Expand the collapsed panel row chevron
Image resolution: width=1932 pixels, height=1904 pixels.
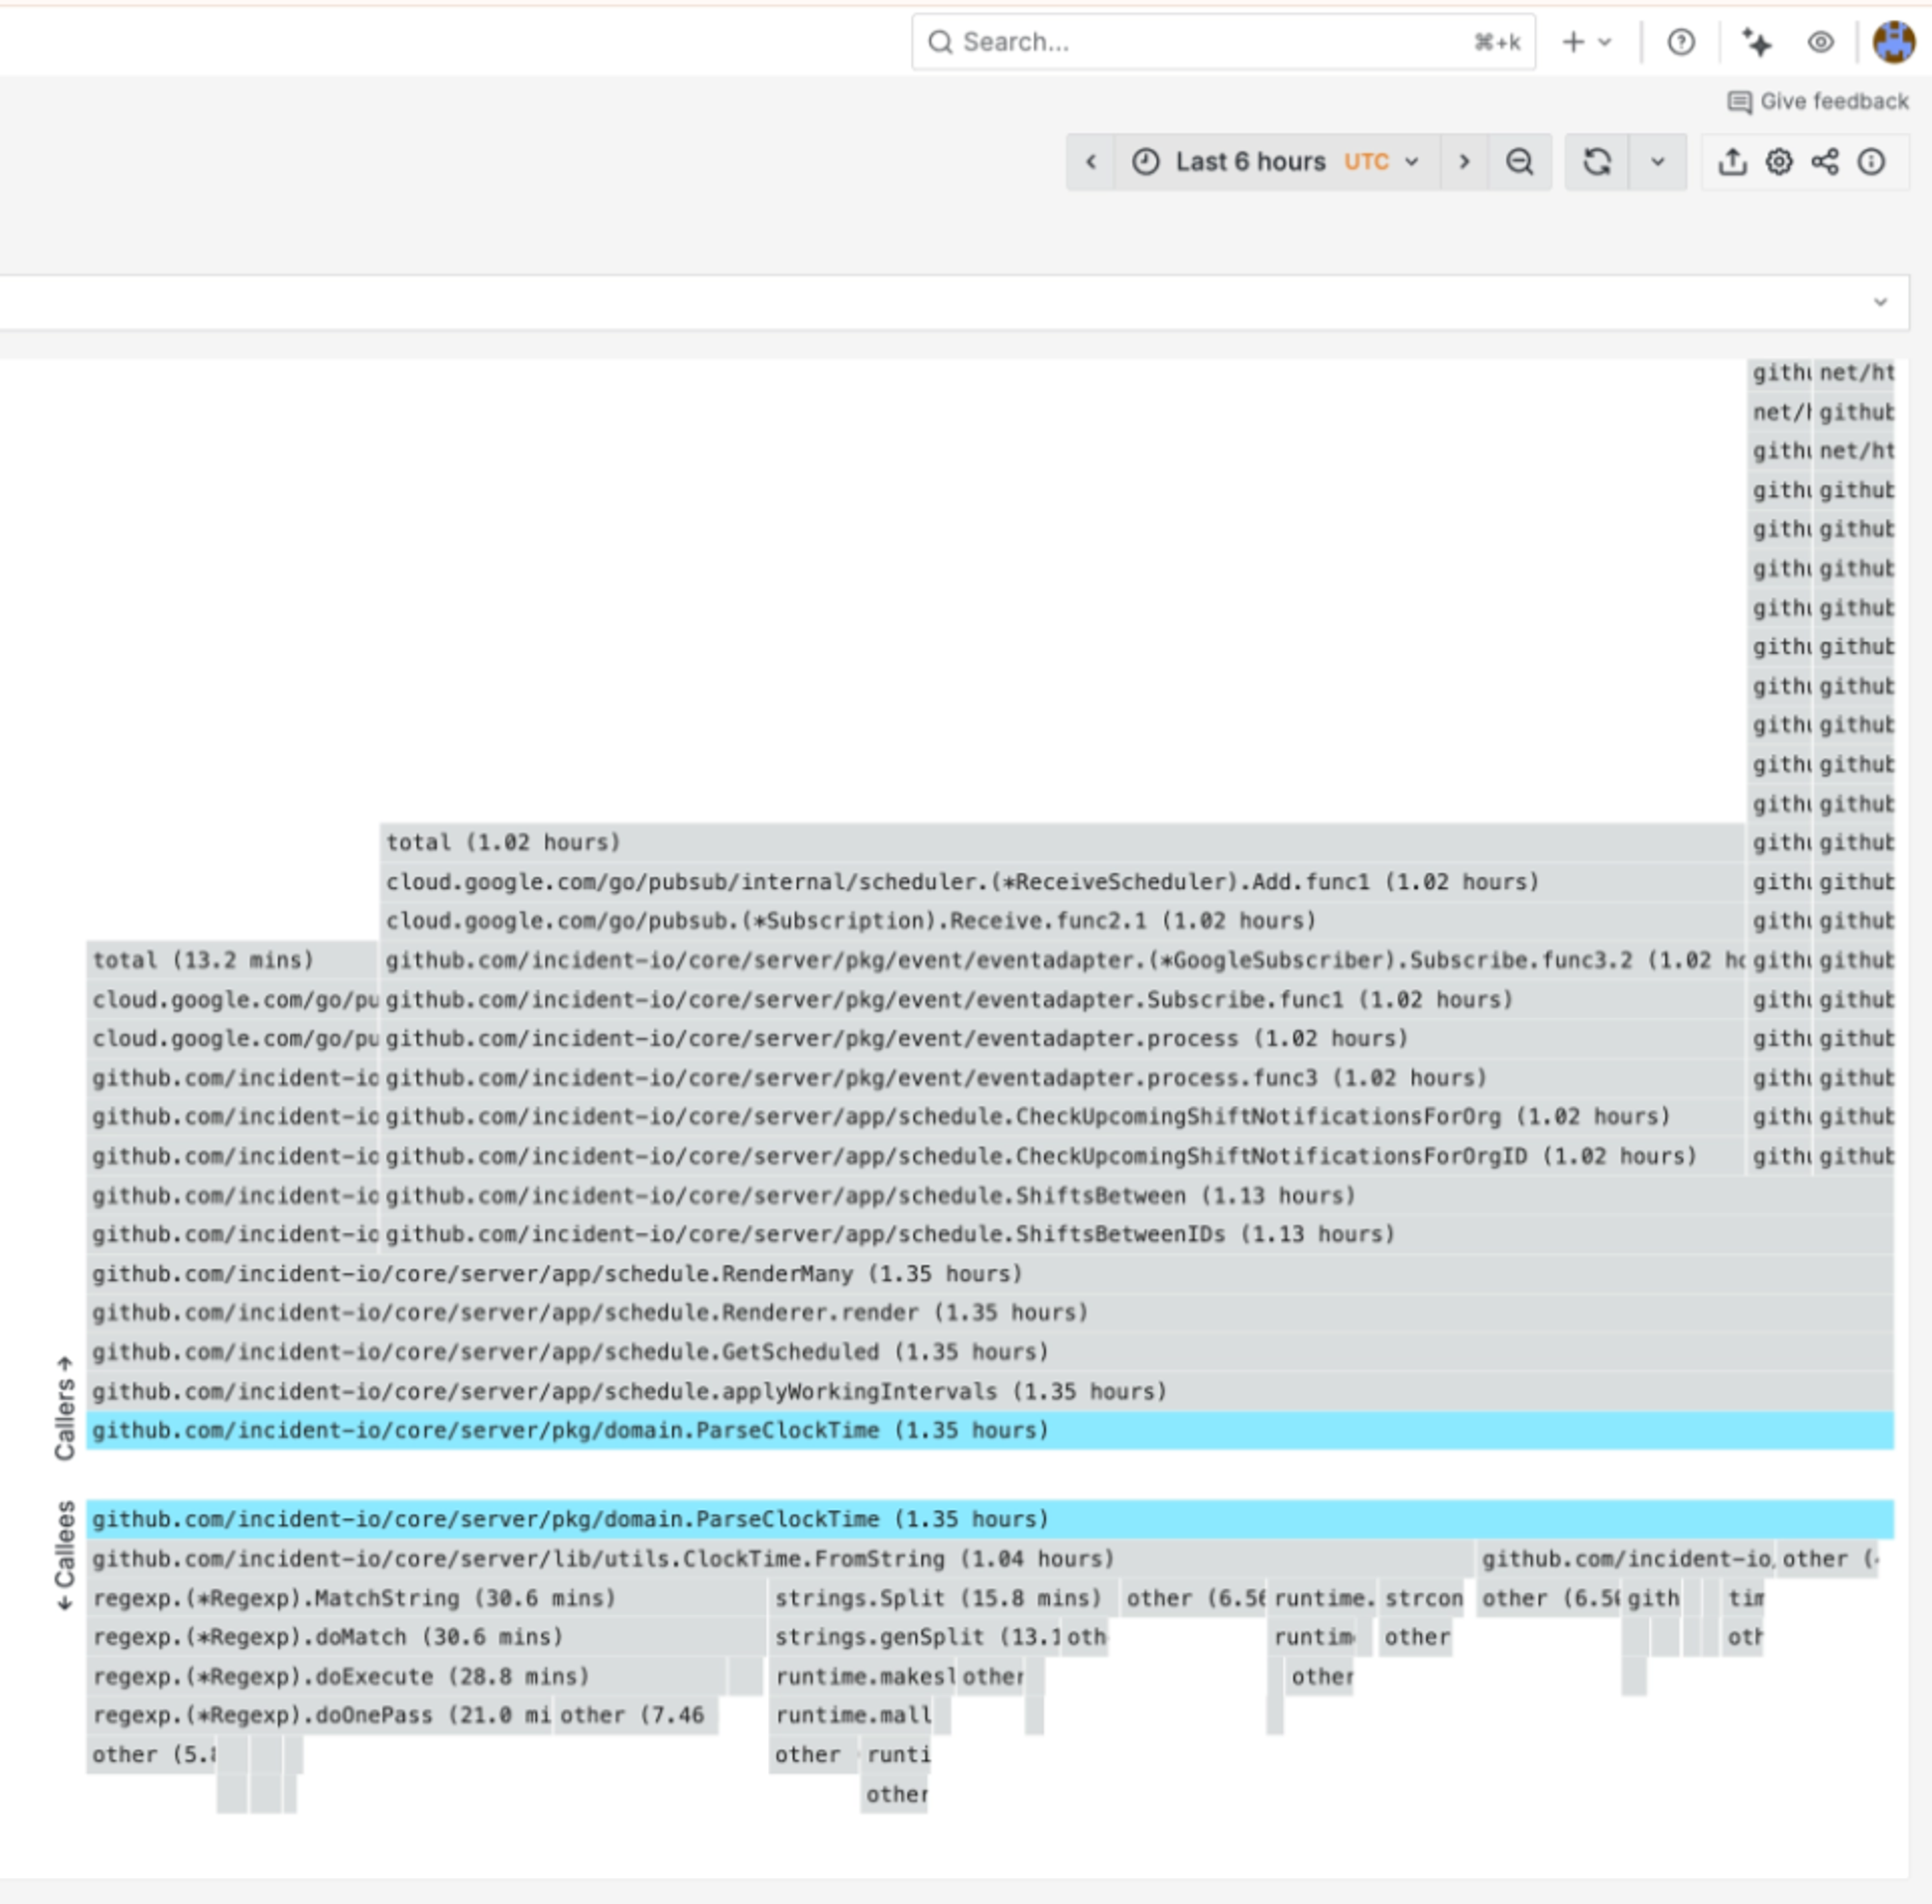(1880, 302)
